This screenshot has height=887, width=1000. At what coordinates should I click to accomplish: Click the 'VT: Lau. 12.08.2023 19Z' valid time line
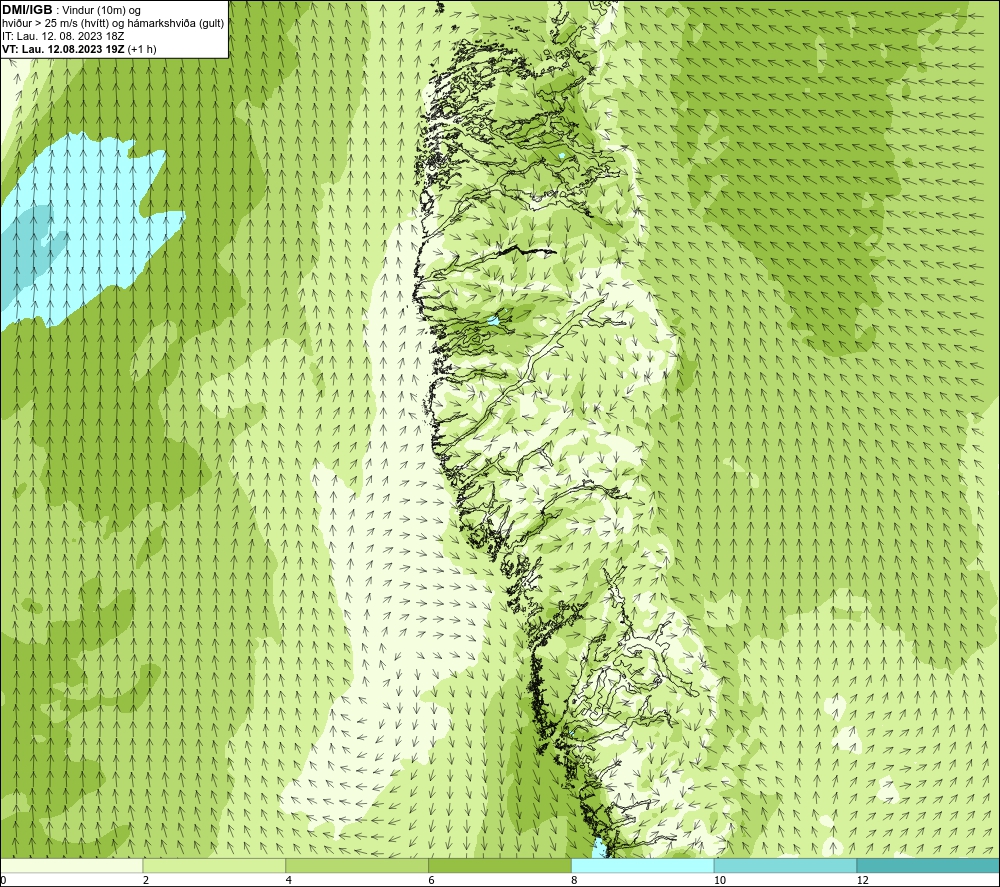tap(79, 49)
